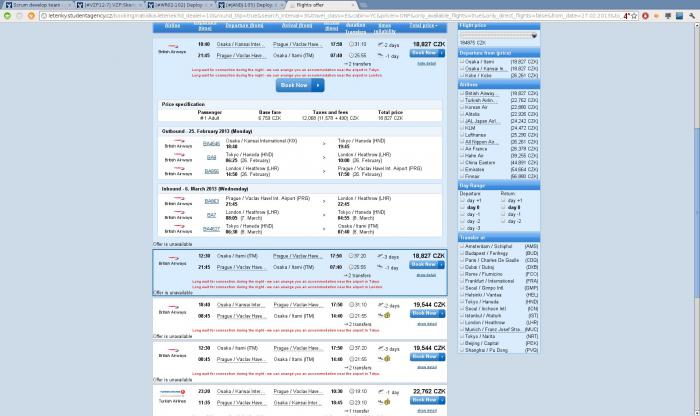This screenshot has height=416, width=700.
Task: Sort results by the Total price column
Action: (x=423, y=25)
